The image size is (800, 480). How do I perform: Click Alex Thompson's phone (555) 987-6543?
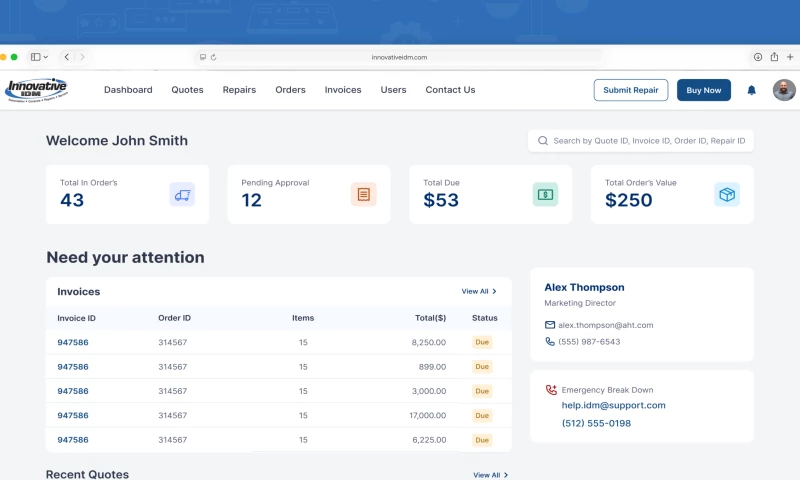589,342
